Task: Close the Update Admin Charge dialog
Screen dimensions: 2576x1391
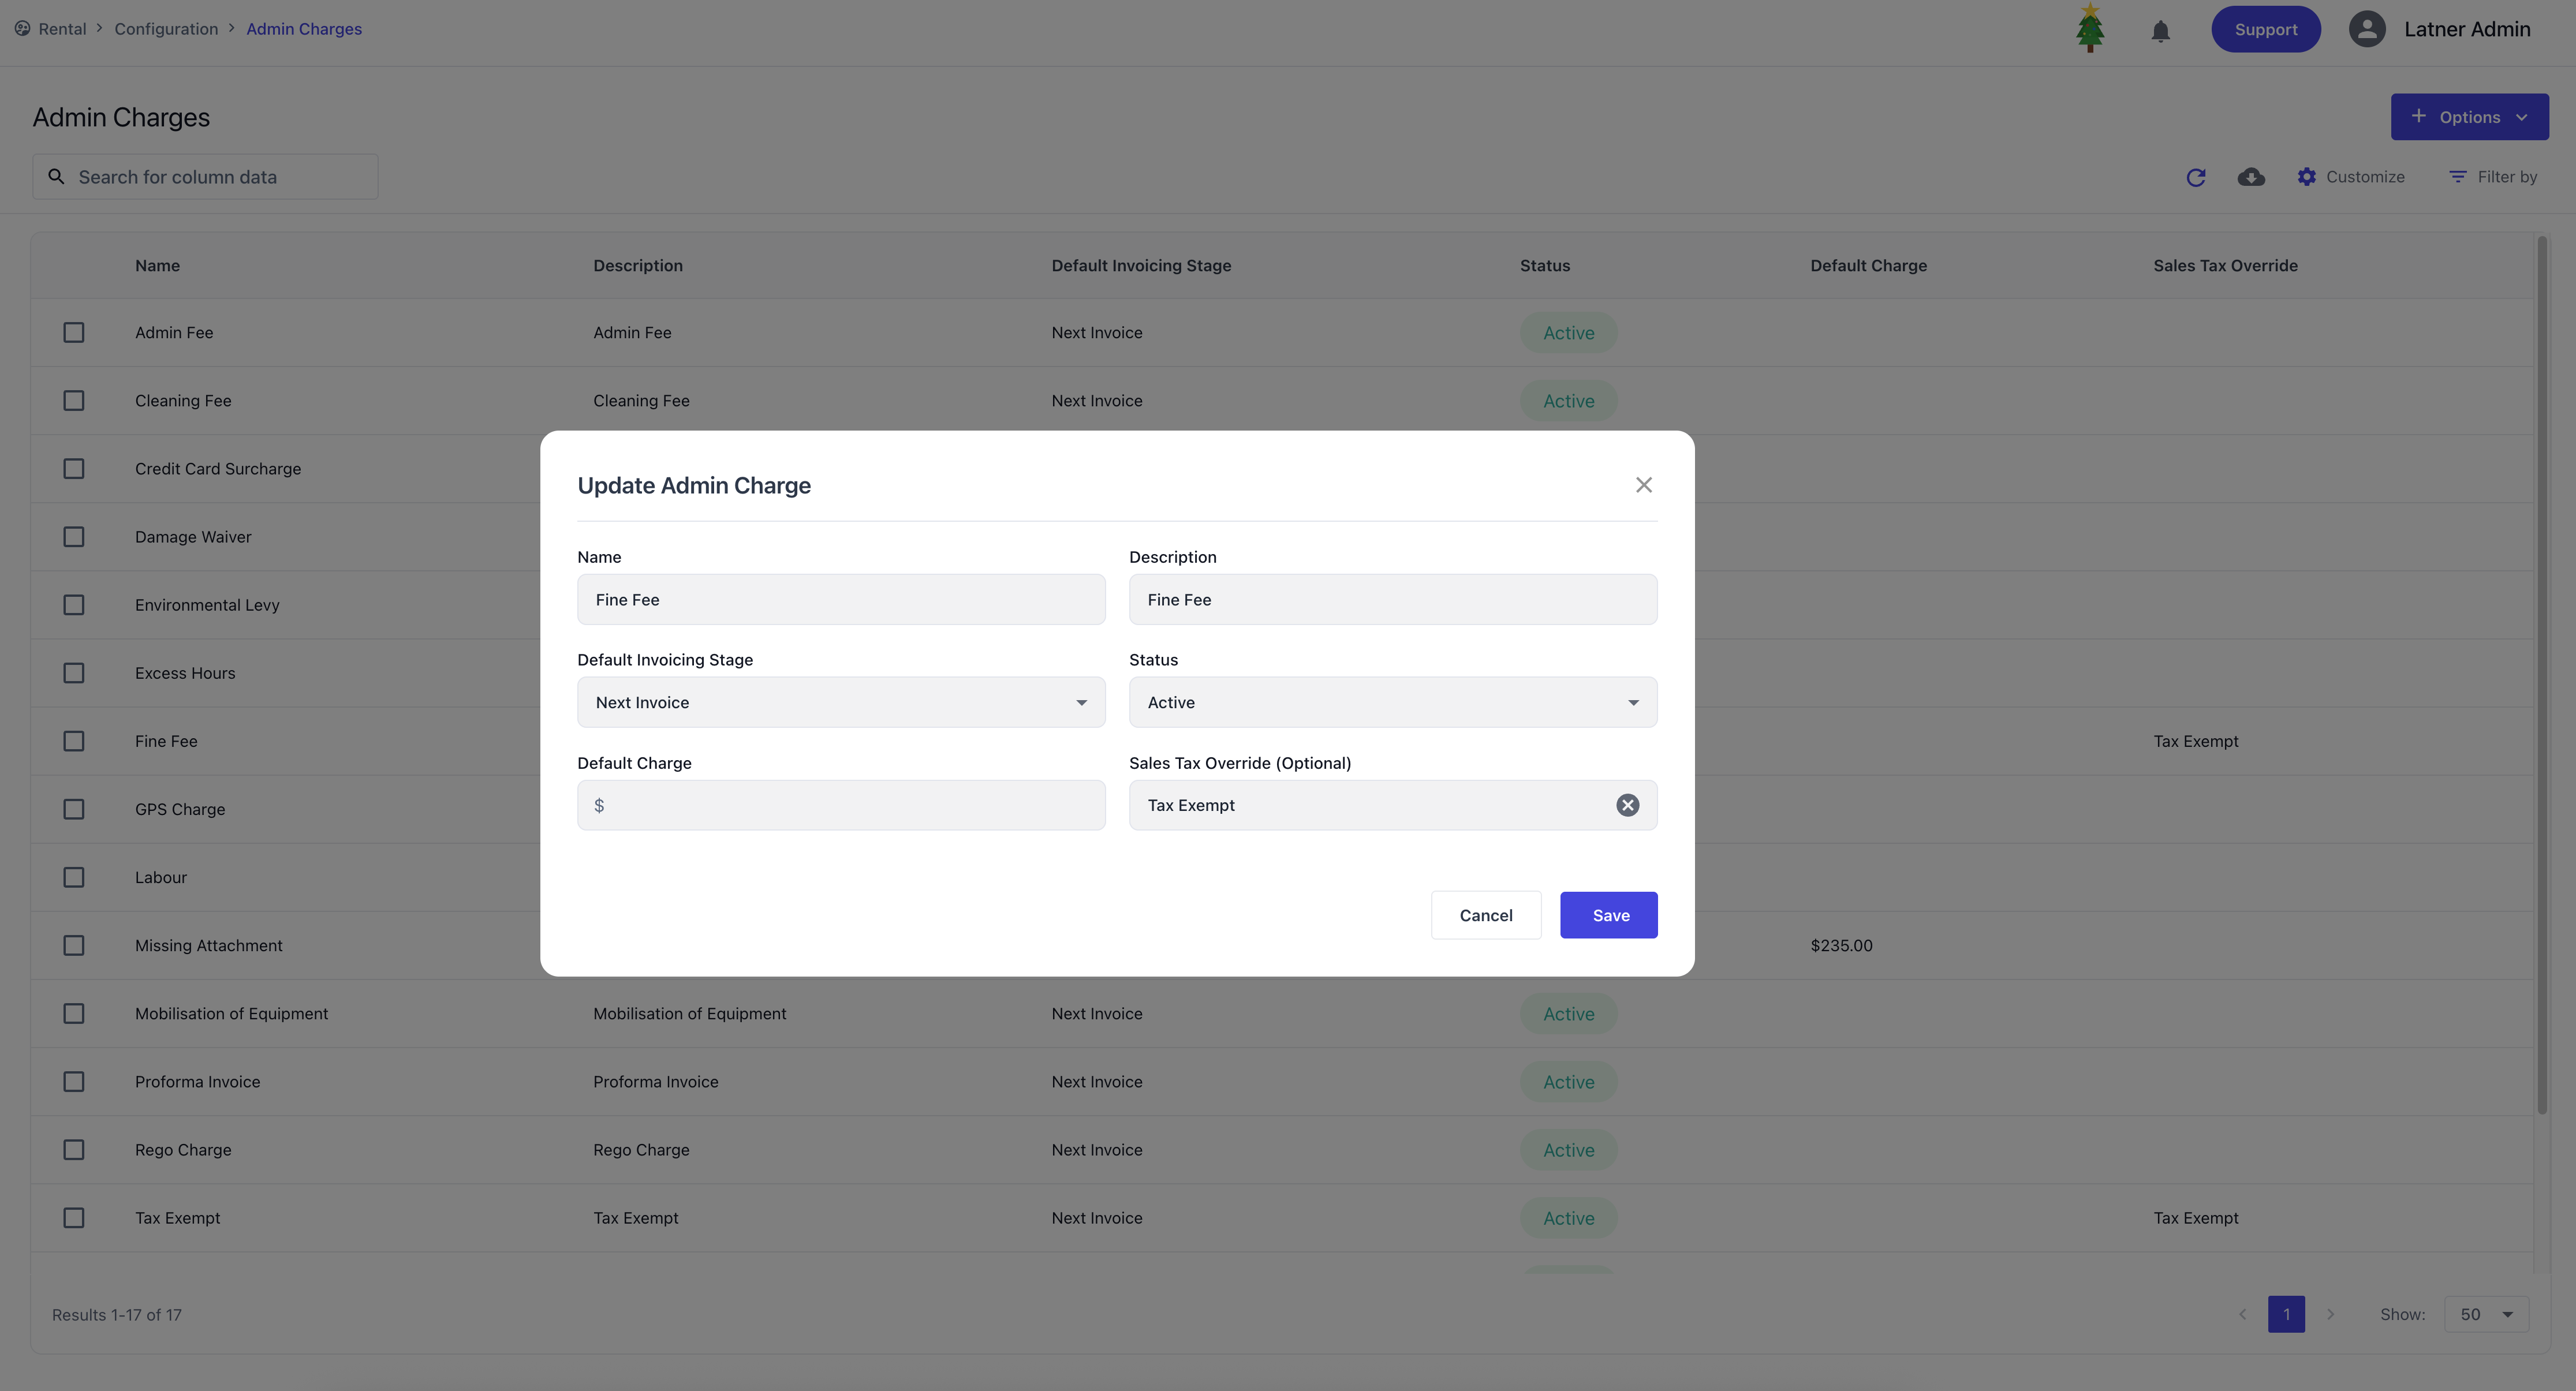Action: [1643, 485]
